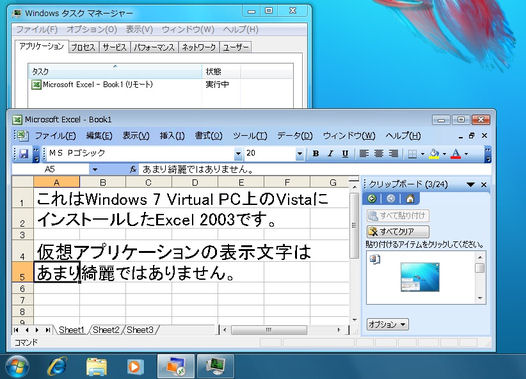The height and width of the screenshot is (379, 526).
Task: Click the desktop thumbnail in clipboard list
Action: coord(420,277)
